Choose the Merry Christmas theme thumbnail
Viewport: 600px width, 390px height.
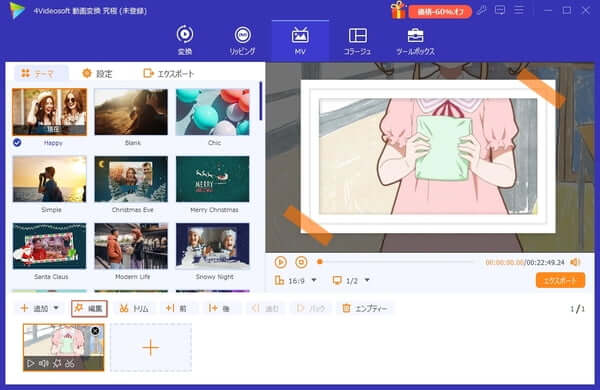point(212,179)
